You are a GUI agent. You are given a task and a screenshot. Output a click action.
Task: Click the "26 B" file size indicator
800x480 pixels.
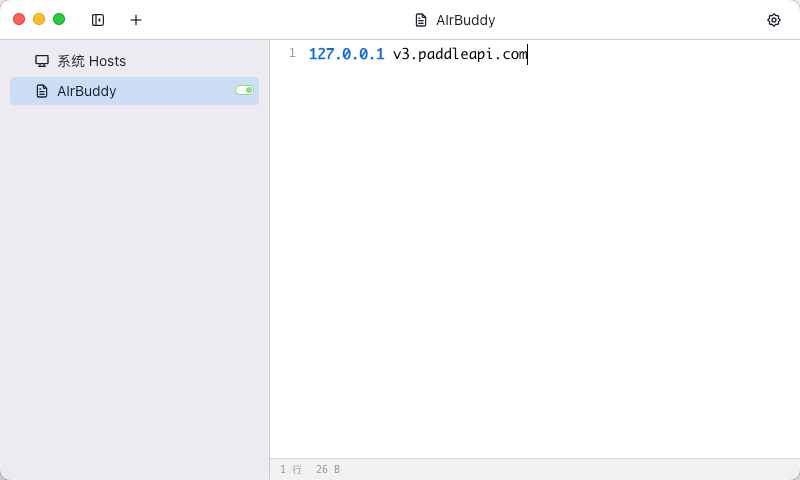point(327,469)
